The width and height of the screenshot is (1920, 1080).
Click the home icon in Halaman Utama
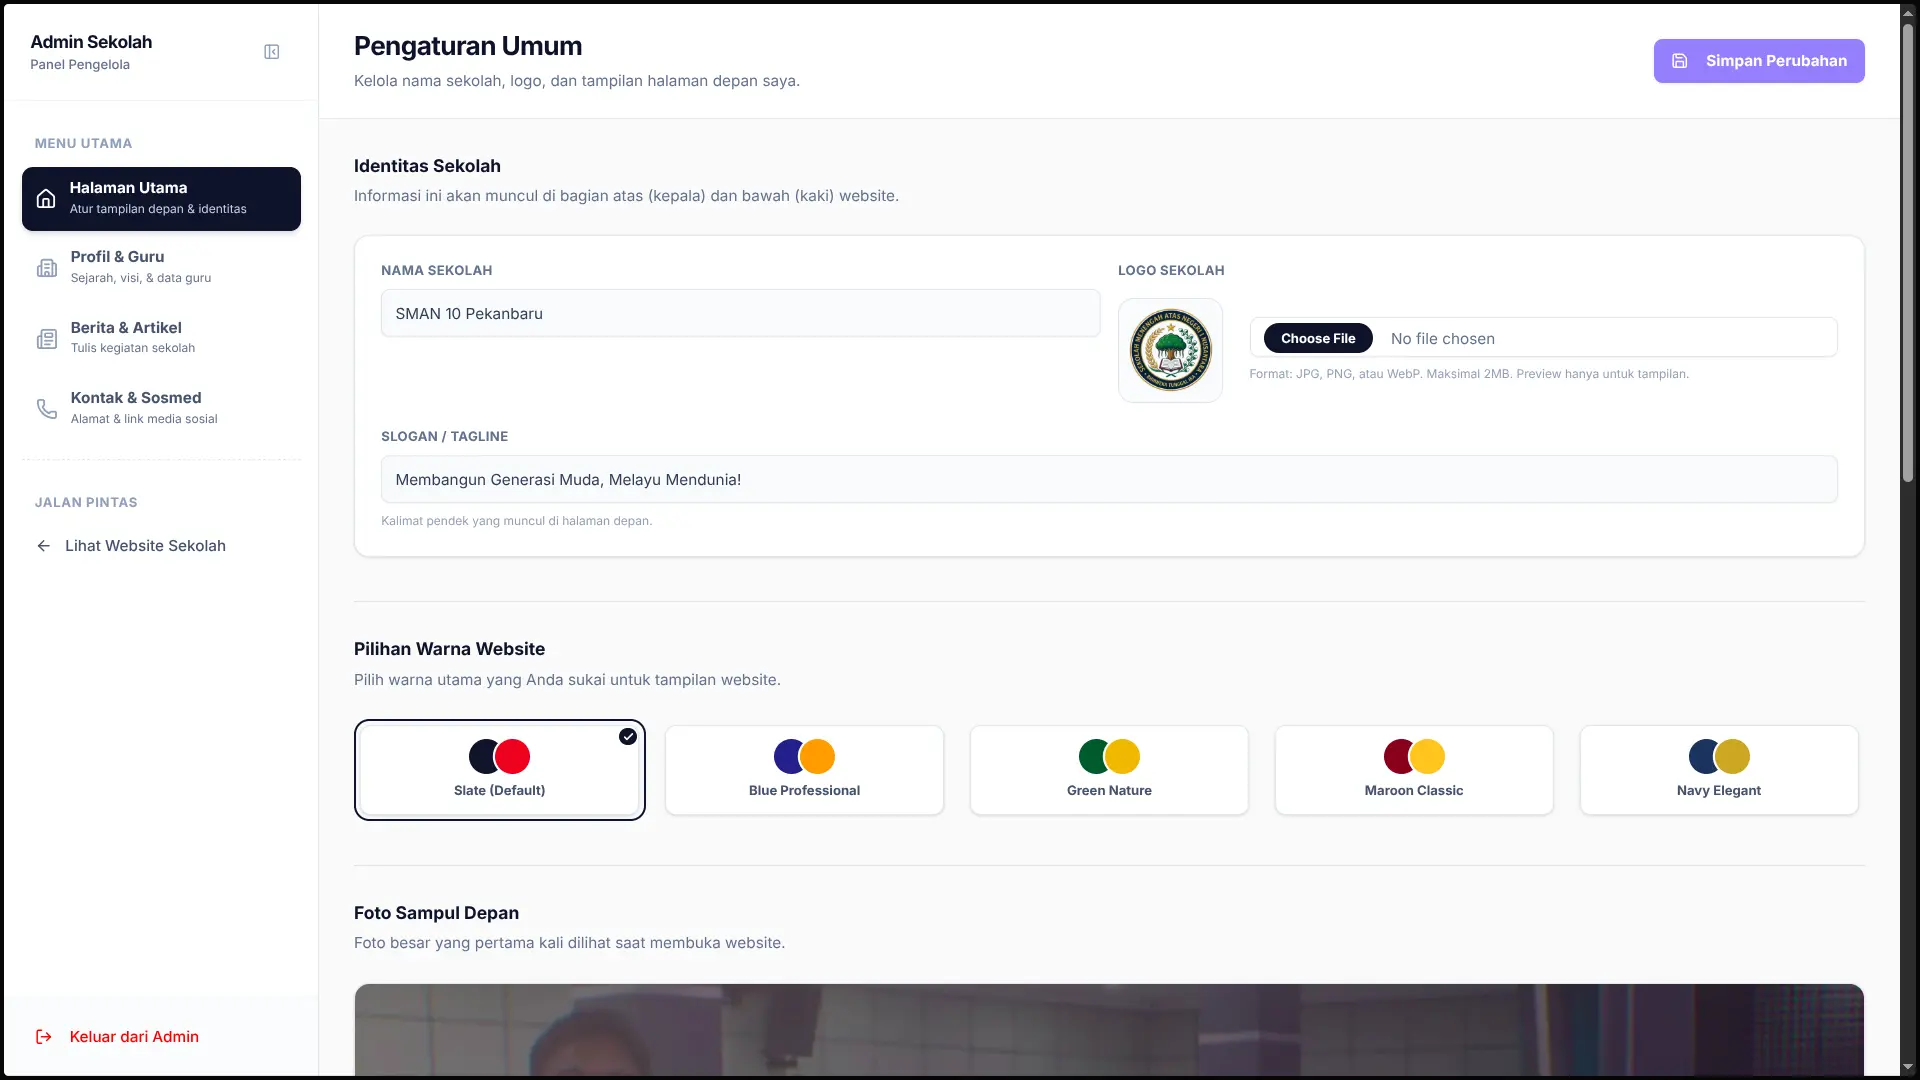[46, 199]
